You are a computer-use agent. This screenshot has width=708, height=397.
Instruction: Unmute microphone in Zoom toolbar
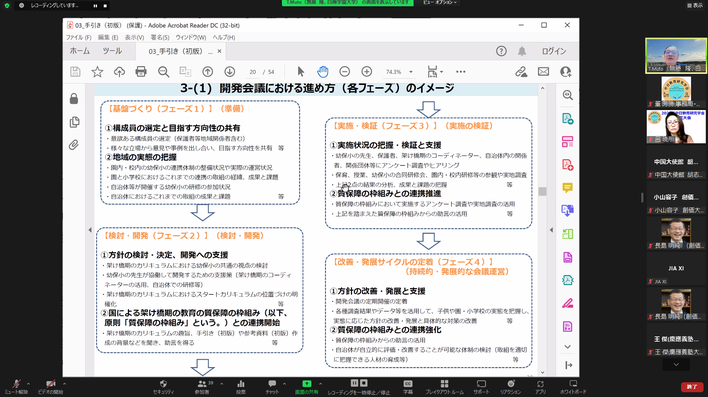click(x=16, y=387)
